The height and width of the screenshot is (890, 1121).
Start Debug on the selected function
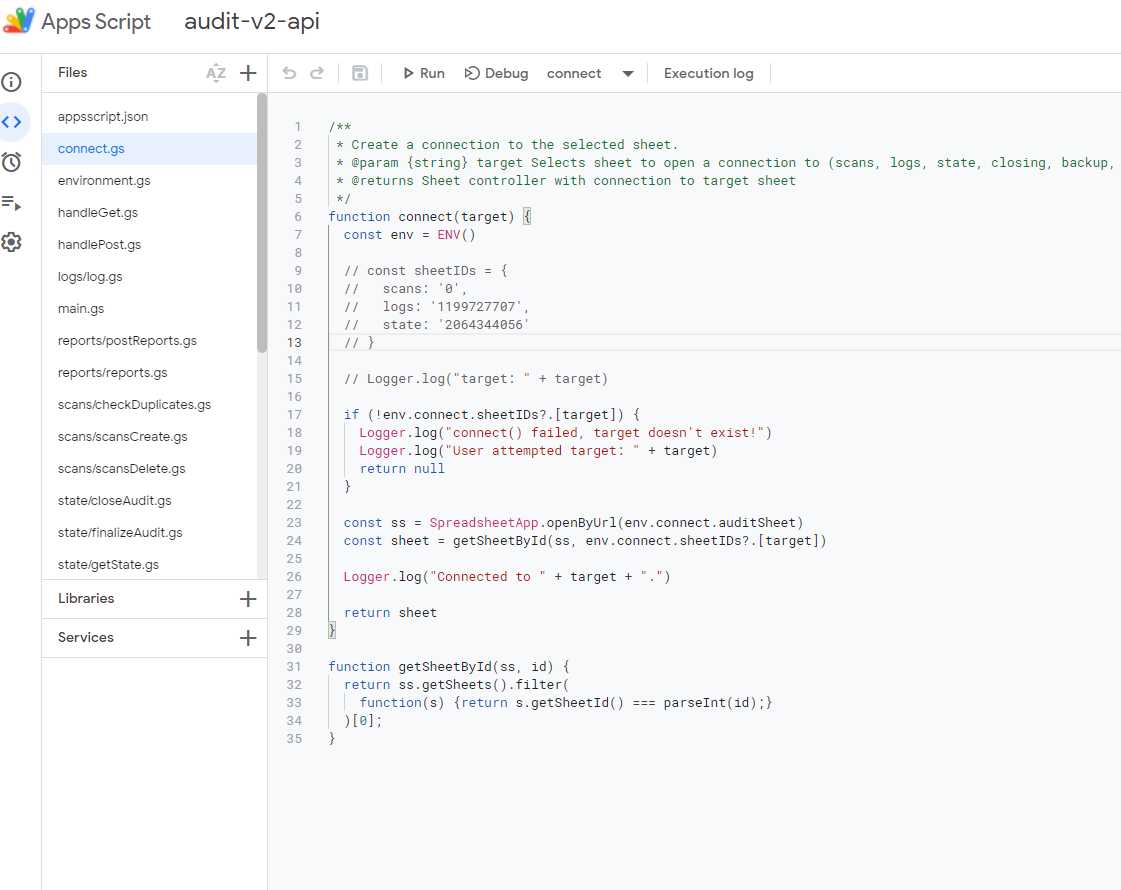[496, 74]
